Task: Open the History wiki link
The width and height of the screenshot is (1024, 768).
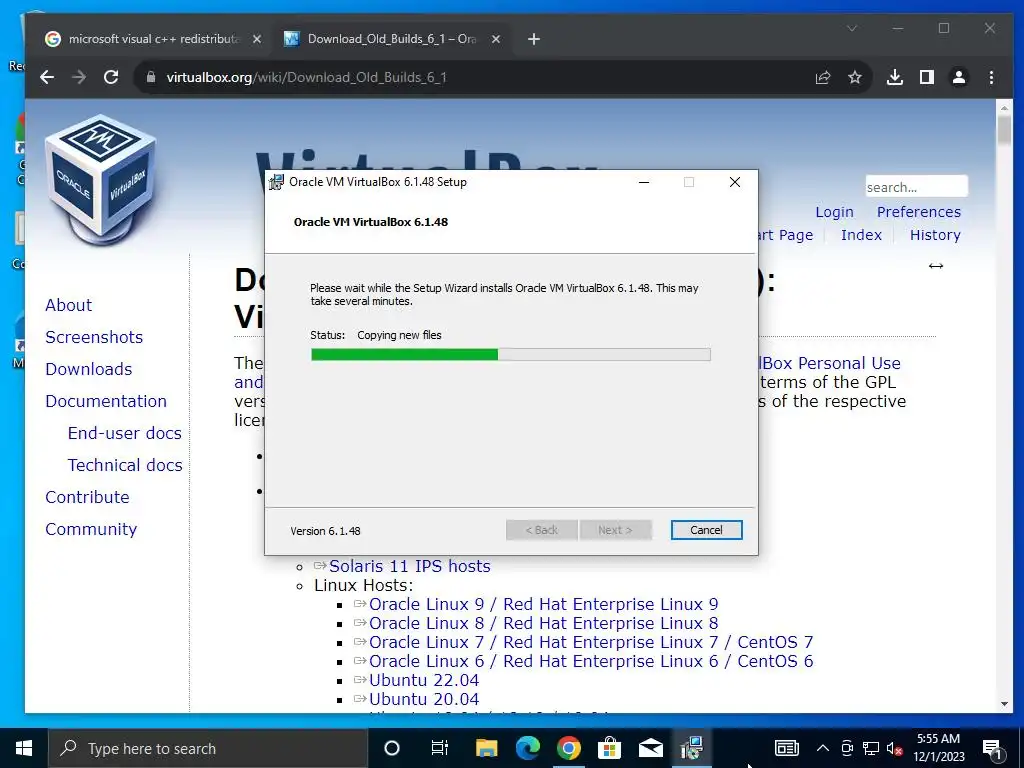Action: 935,235
